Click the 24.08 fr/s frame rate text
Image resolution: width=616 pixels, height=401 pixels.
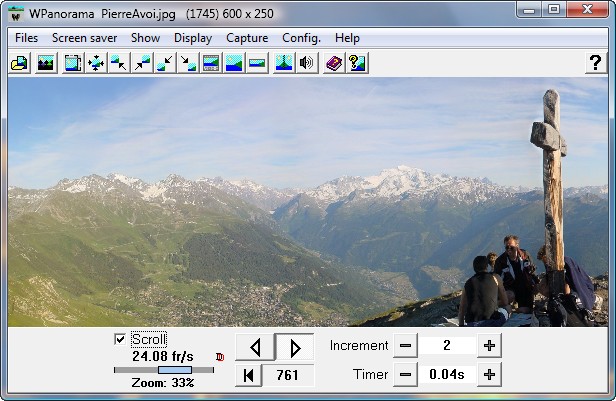click(163, 356)
